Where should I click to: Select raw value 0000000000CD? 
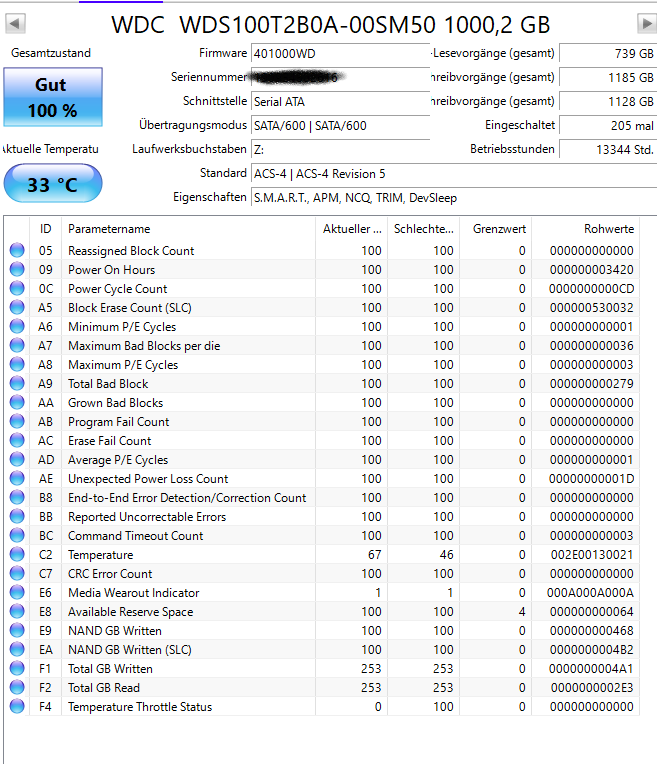(592, 288)
